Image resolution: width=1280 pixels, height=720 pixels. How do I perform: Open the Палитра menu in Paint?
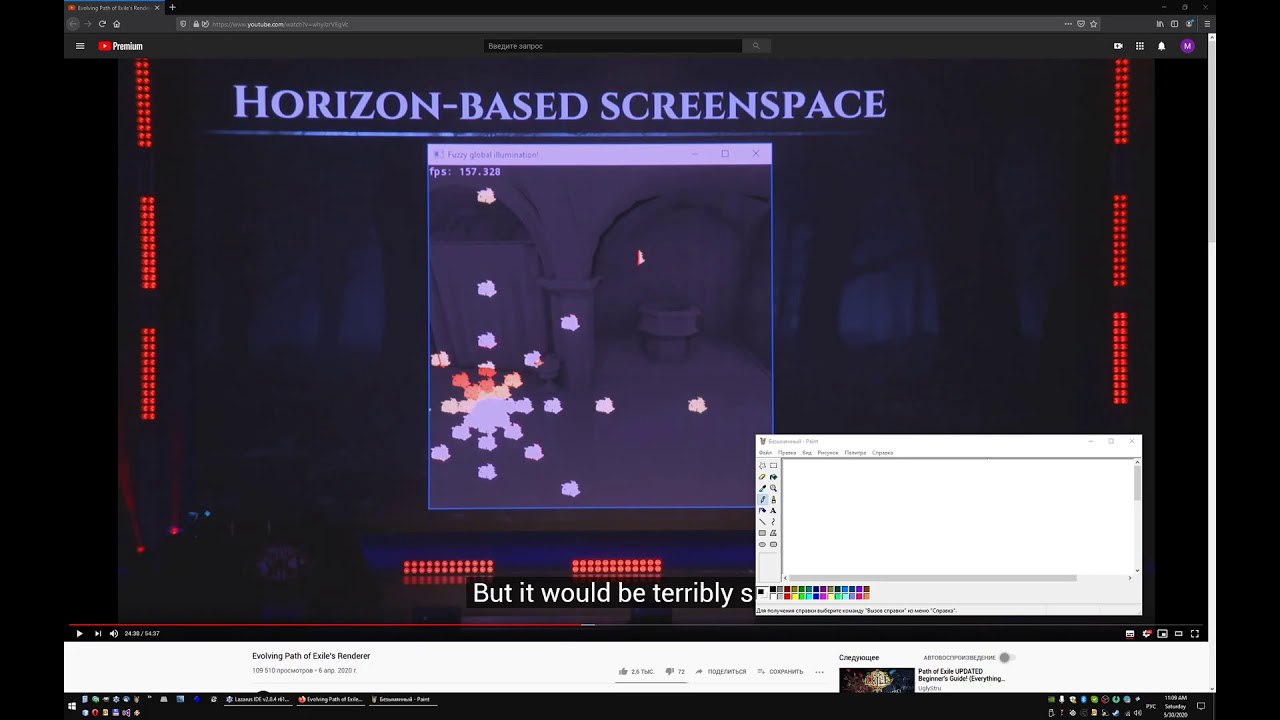(x=855, y=453)
